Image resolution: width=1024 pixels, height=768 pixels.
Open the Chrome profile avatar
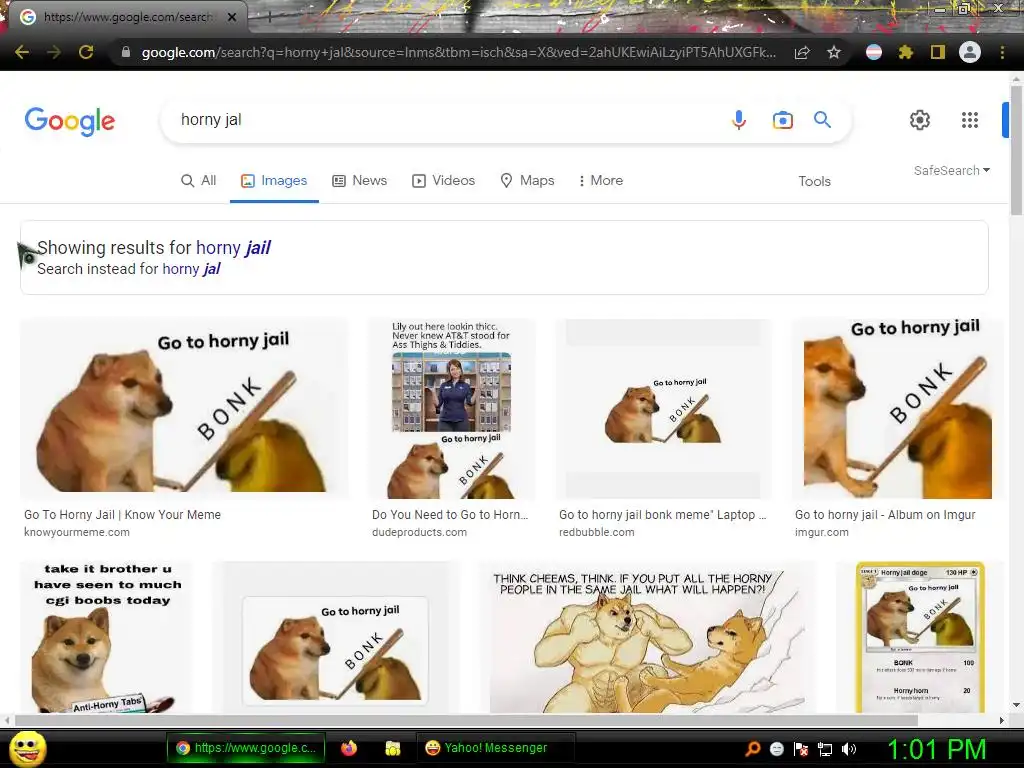(970, 52)
